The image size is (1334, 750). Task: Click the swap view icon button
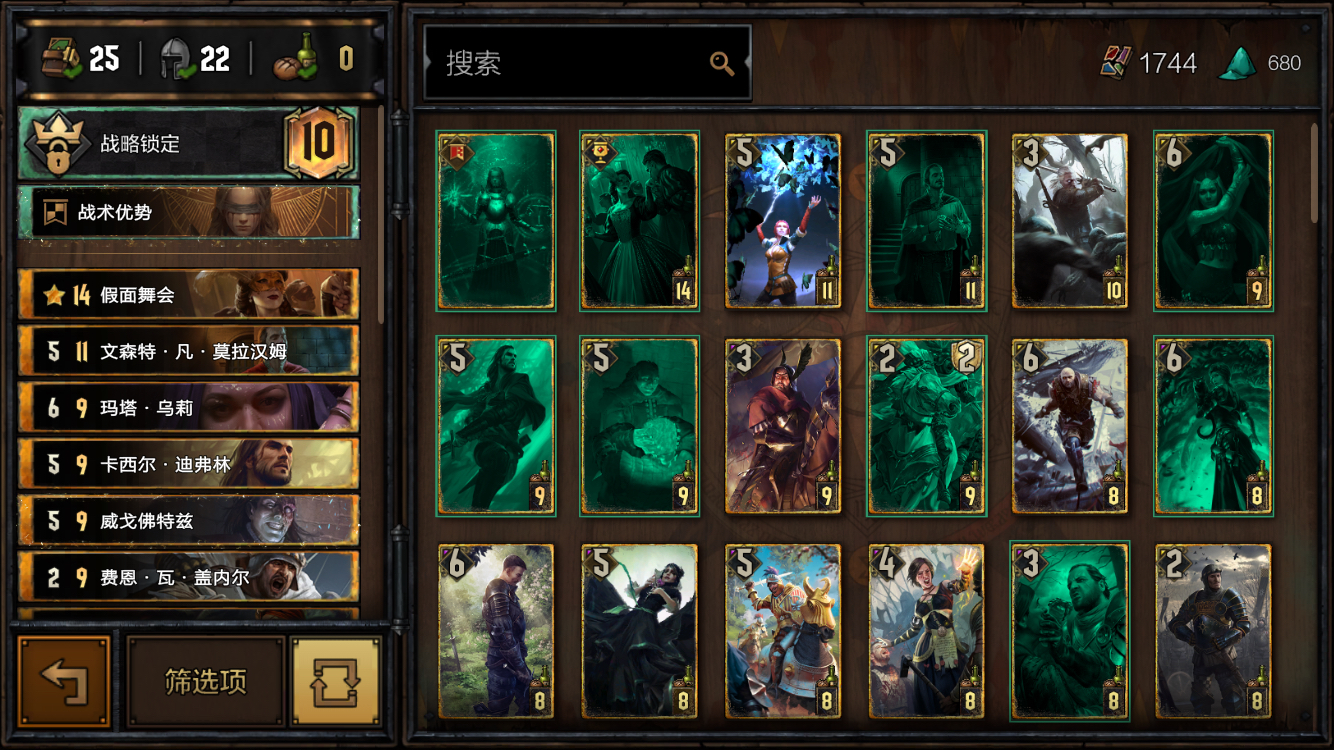pos(335,681)
